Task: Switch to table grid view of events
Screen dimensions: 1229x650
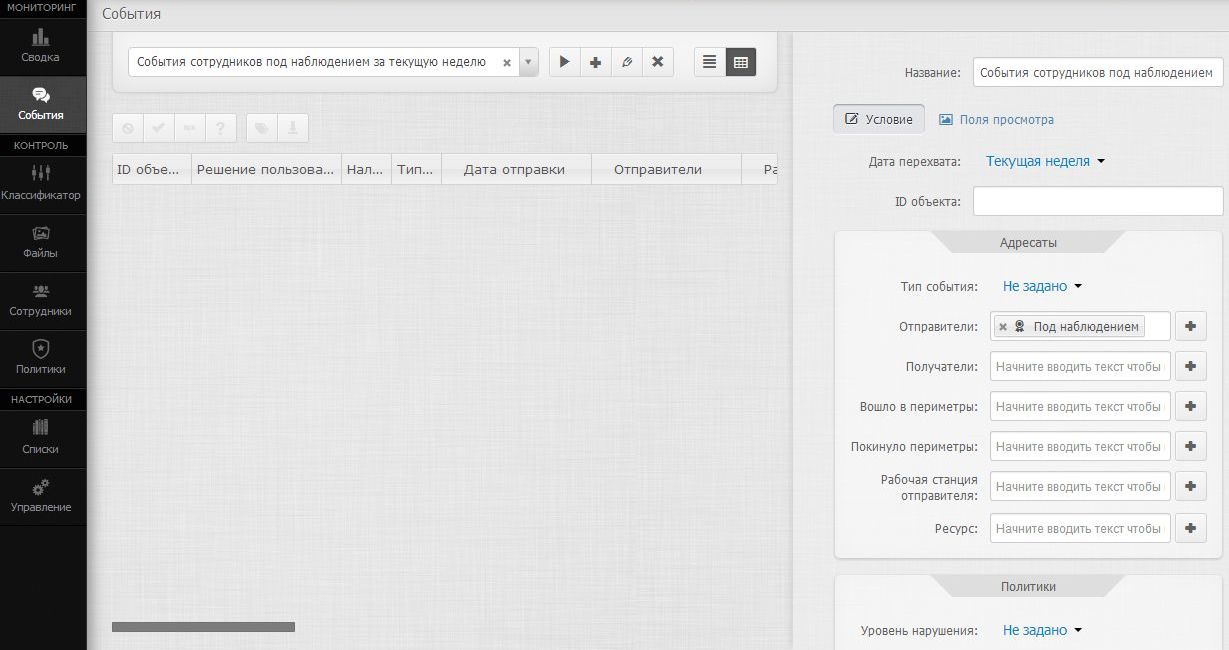Action: (740, 62)
